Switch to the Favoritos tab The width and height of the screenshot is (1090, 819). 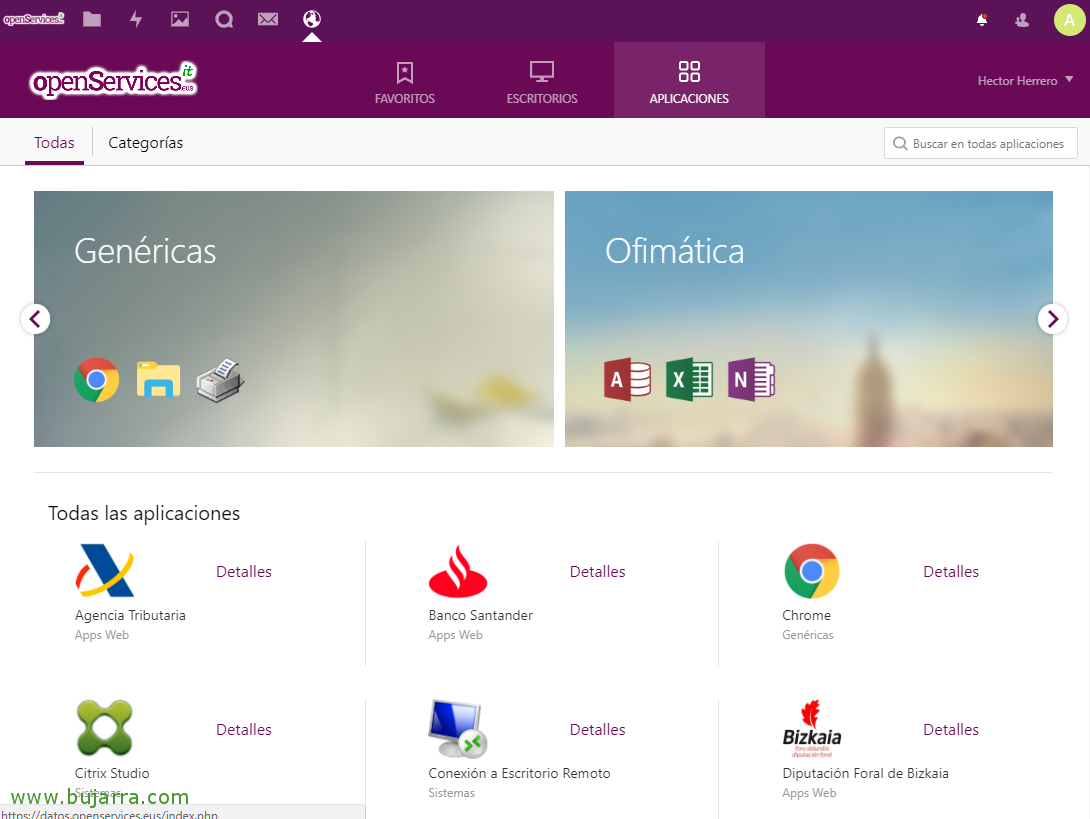[x=405, y=82]
